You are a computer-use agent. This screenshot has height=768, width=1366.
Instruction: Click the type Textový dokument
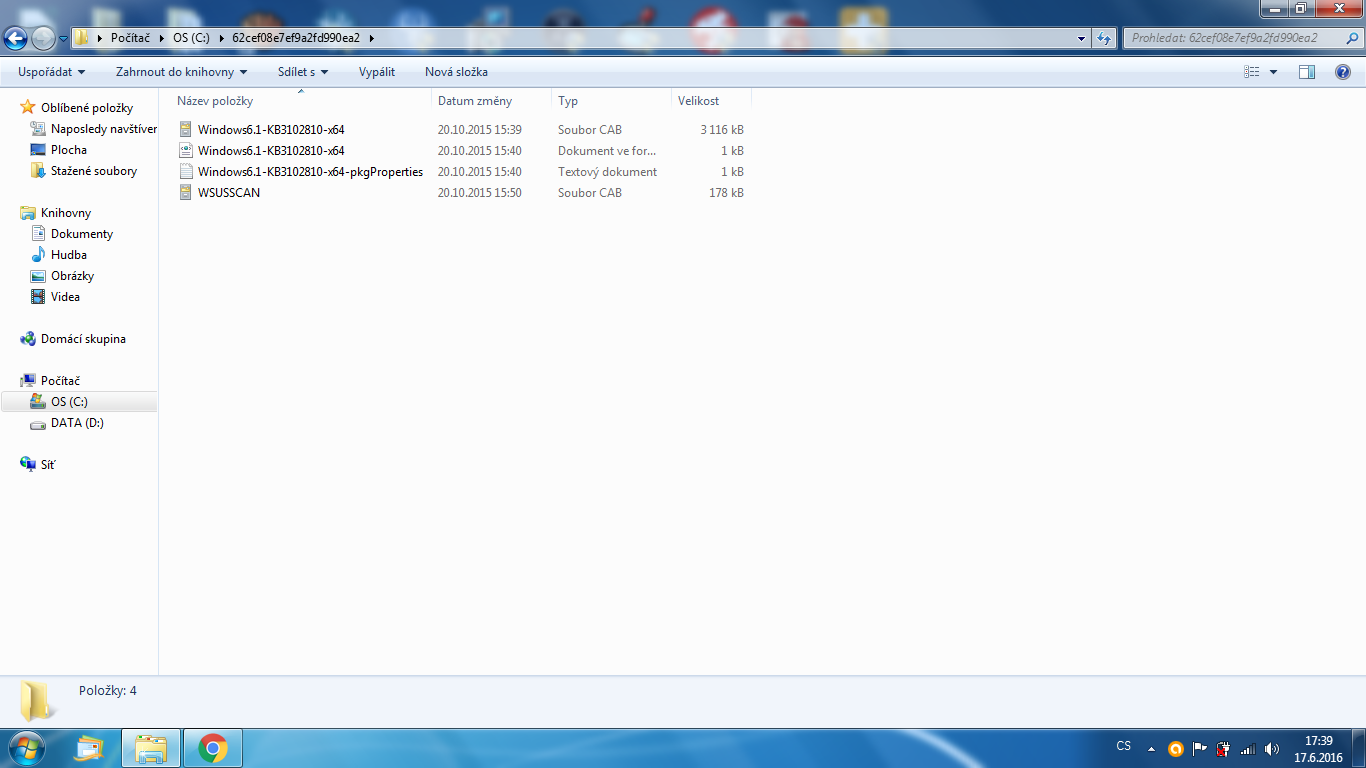click(x=607, y=172)
